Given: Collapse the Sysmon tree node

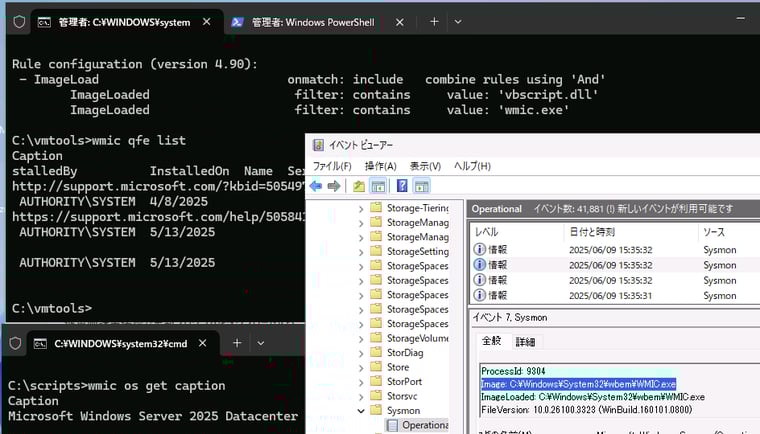Looking at the screenshot, I should point(361,411).
